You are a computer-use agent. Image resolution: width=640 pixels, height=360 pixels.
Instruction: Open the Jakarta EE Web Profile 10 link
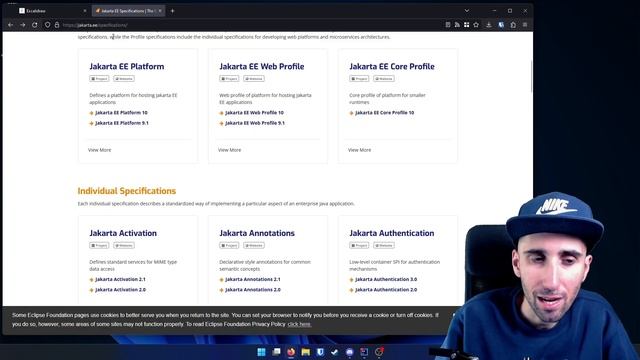(254, 113)
